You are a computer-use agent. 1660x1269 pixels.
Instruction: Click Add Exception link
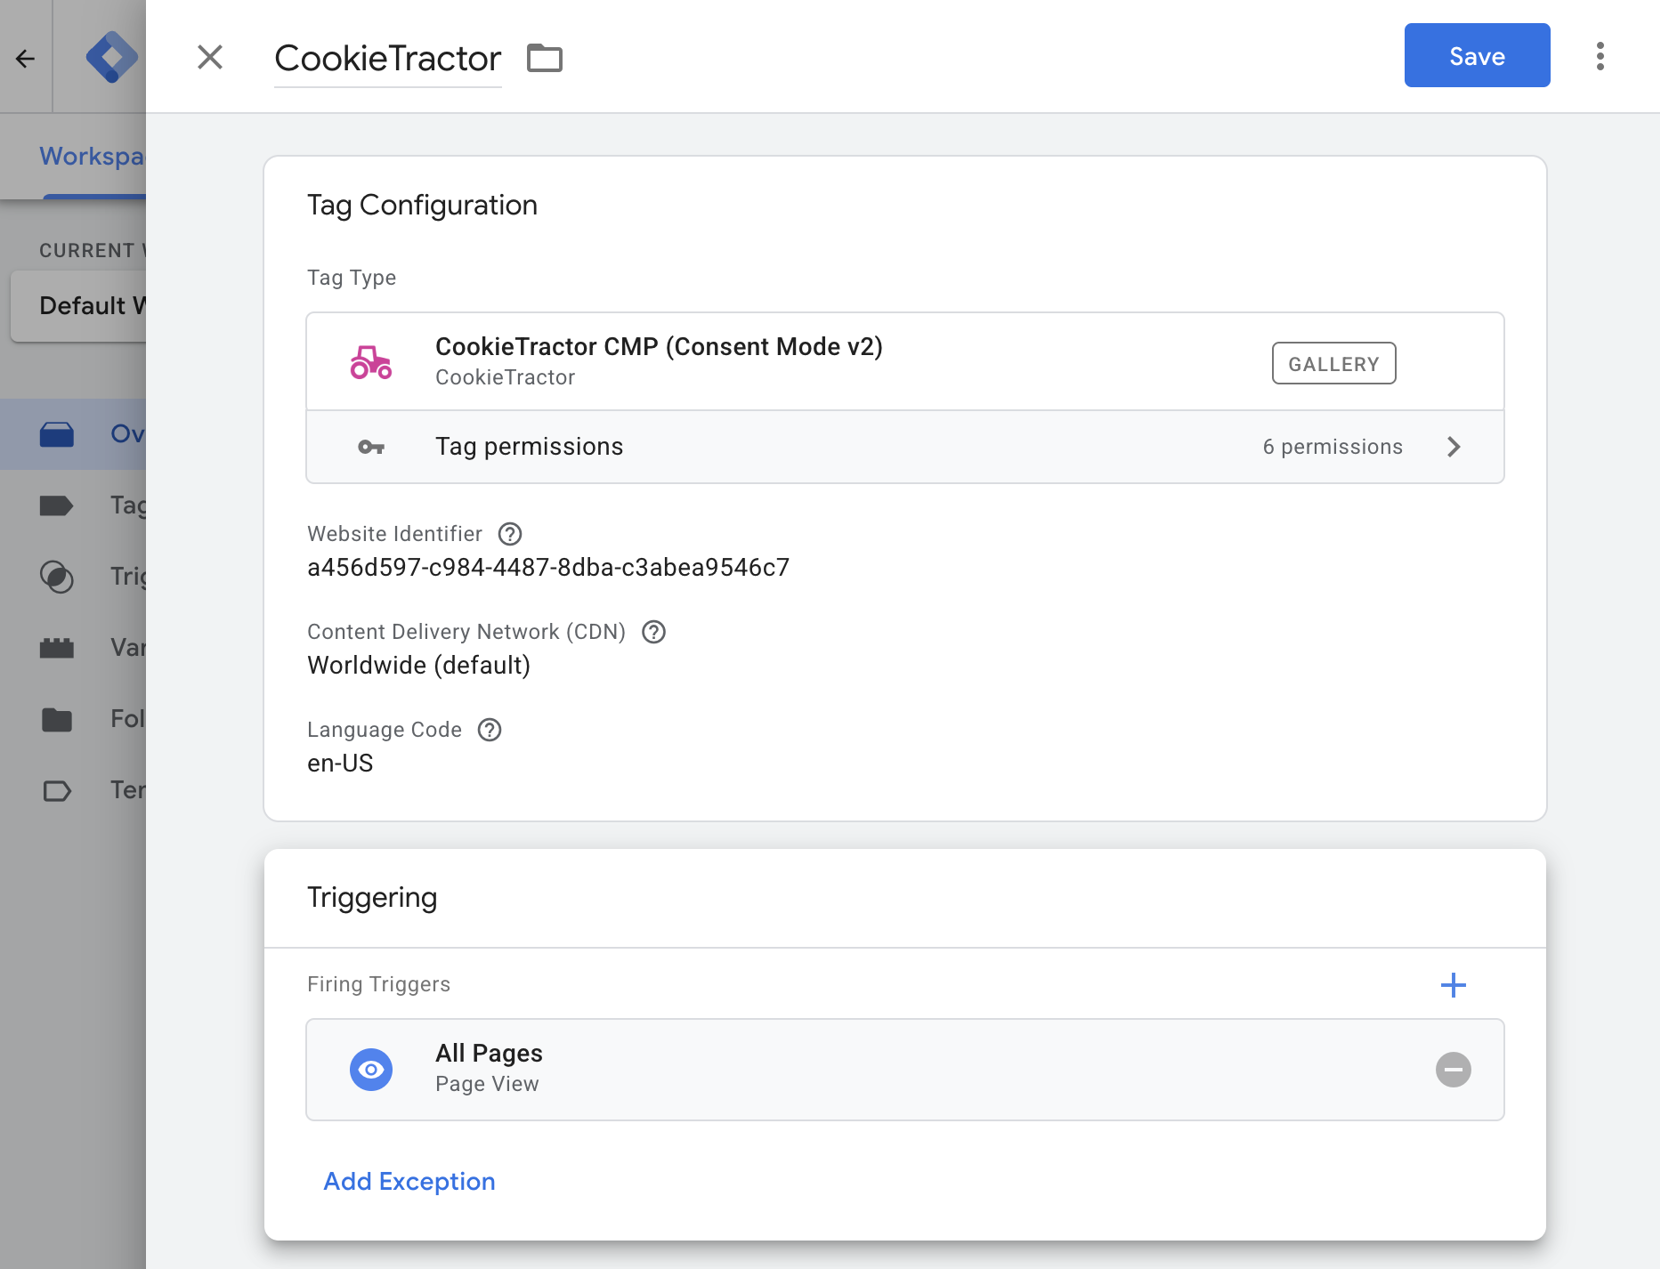tap(409, 1182)
